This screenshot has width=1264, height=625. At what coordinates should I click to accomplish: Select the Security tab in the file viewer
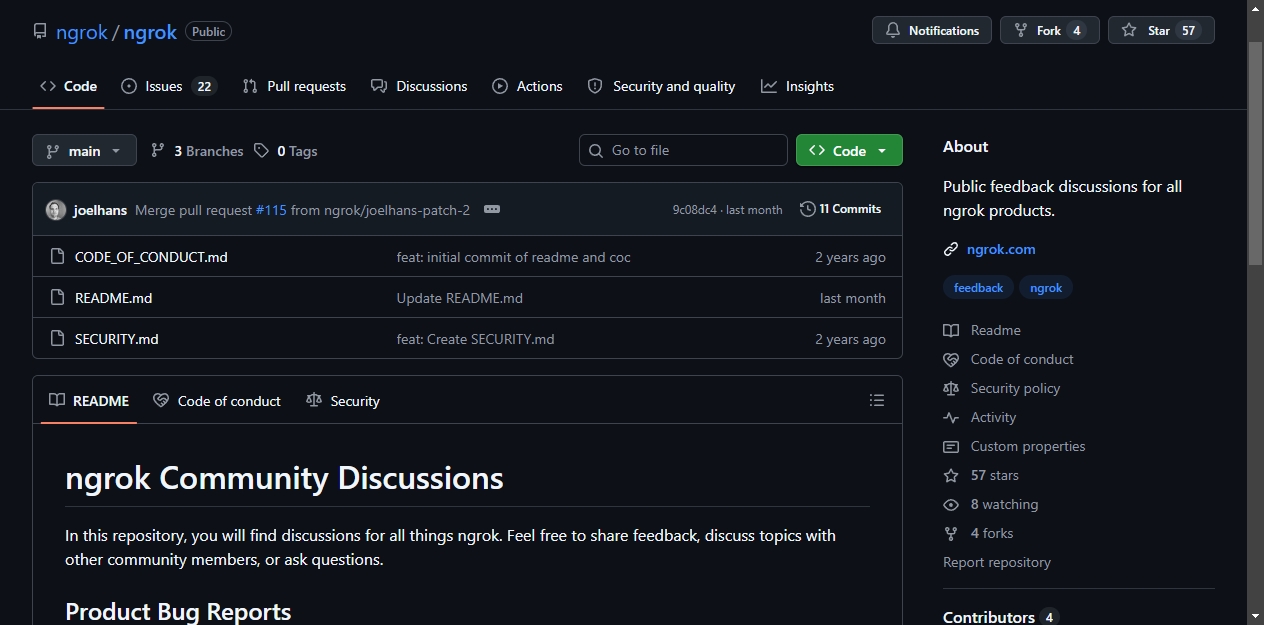[x=343, y=400]
